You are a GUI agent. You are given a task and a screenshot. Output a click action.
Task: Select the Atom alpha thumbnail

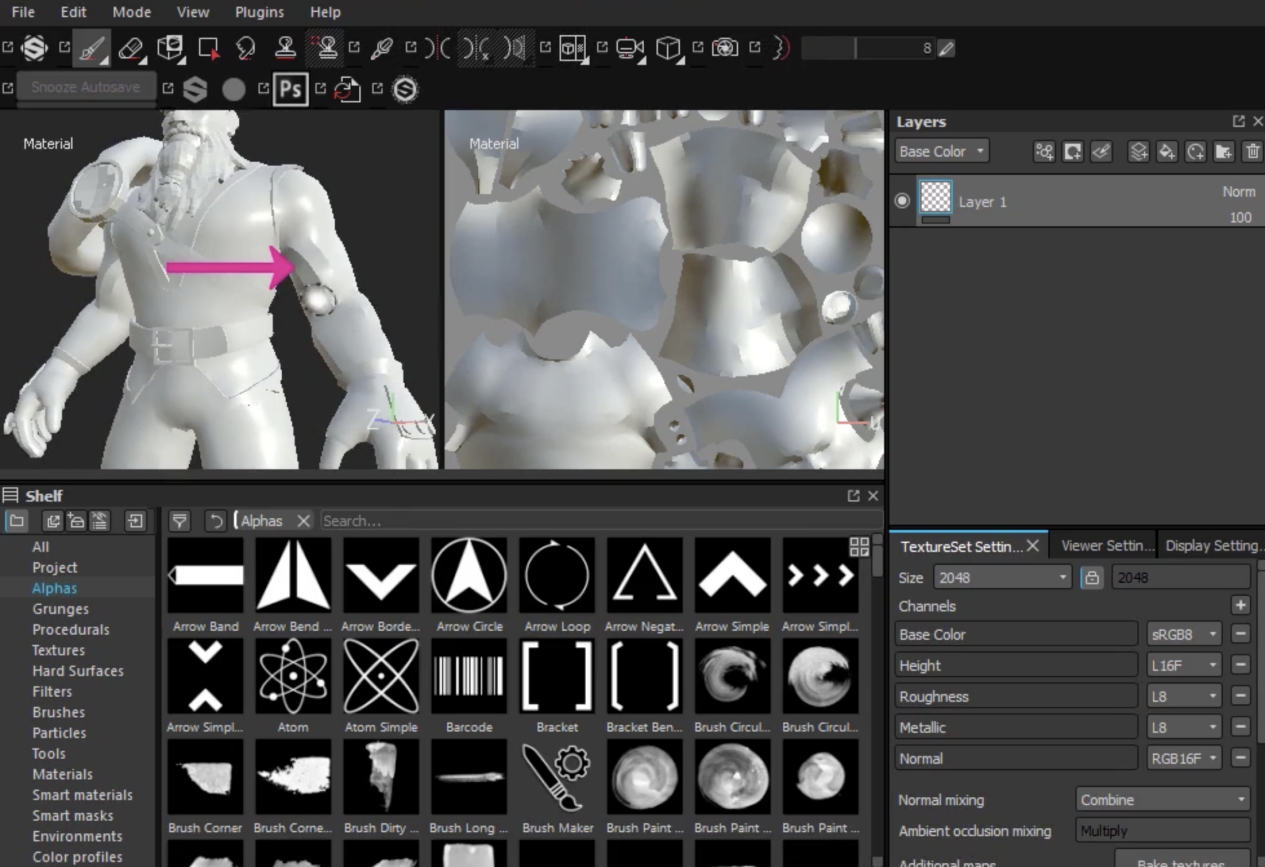pyautogui.click(x=293, y=676)
